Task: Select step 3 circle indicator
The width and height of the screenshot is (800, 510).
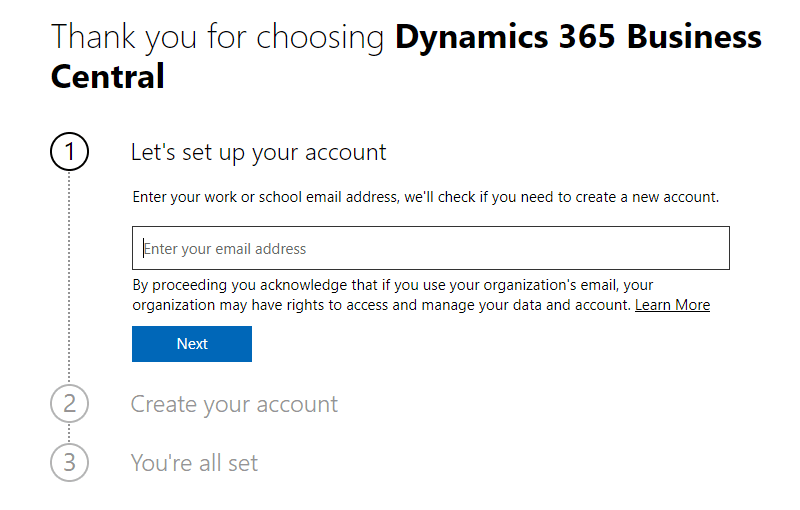Action: click(x=69, y=463)
